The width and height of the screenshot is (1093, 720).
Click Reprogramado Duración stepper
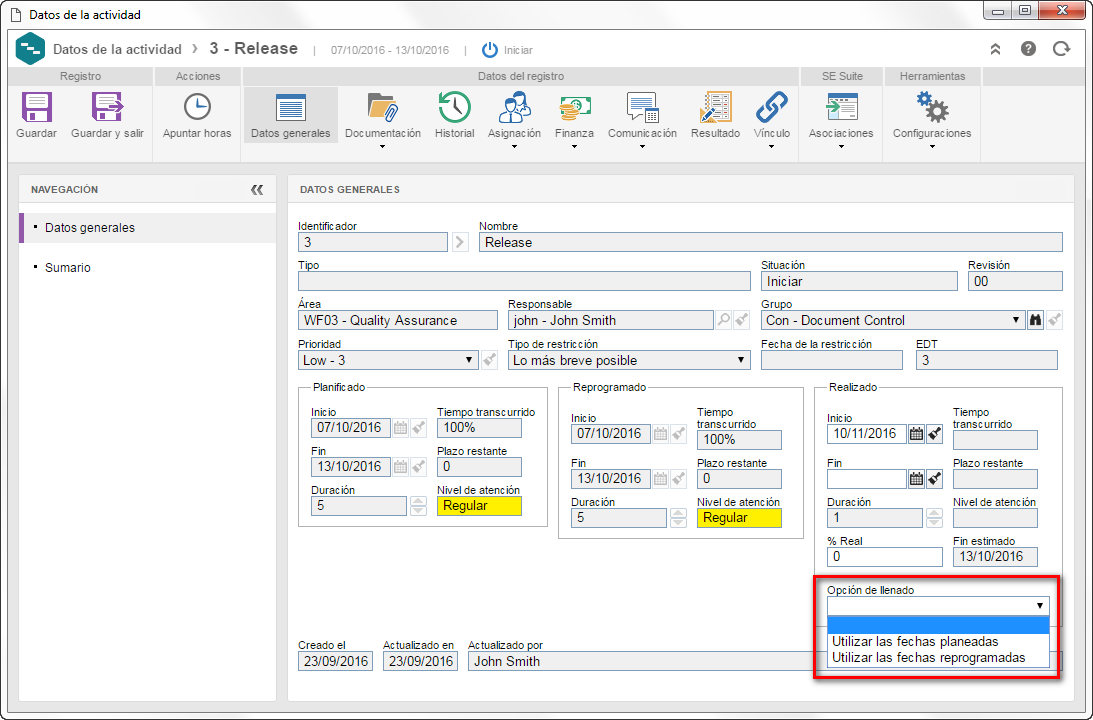[678, 517]
